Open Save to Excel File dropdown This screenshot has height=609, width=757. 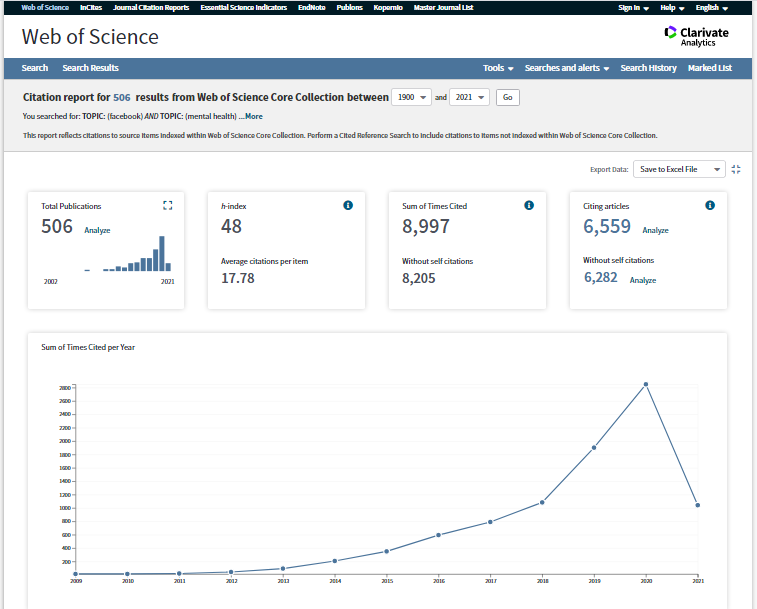(x=679, y=169)
